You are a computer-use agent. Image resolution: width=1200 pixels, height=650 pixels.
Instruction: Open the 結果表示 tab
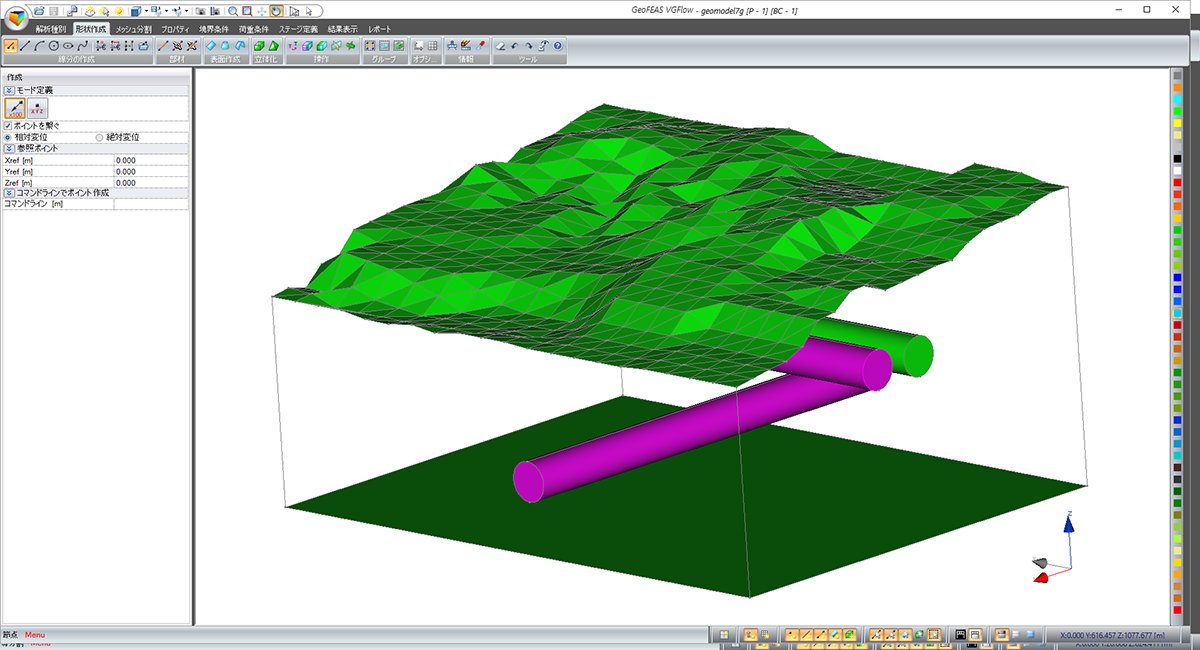(342, 29)
